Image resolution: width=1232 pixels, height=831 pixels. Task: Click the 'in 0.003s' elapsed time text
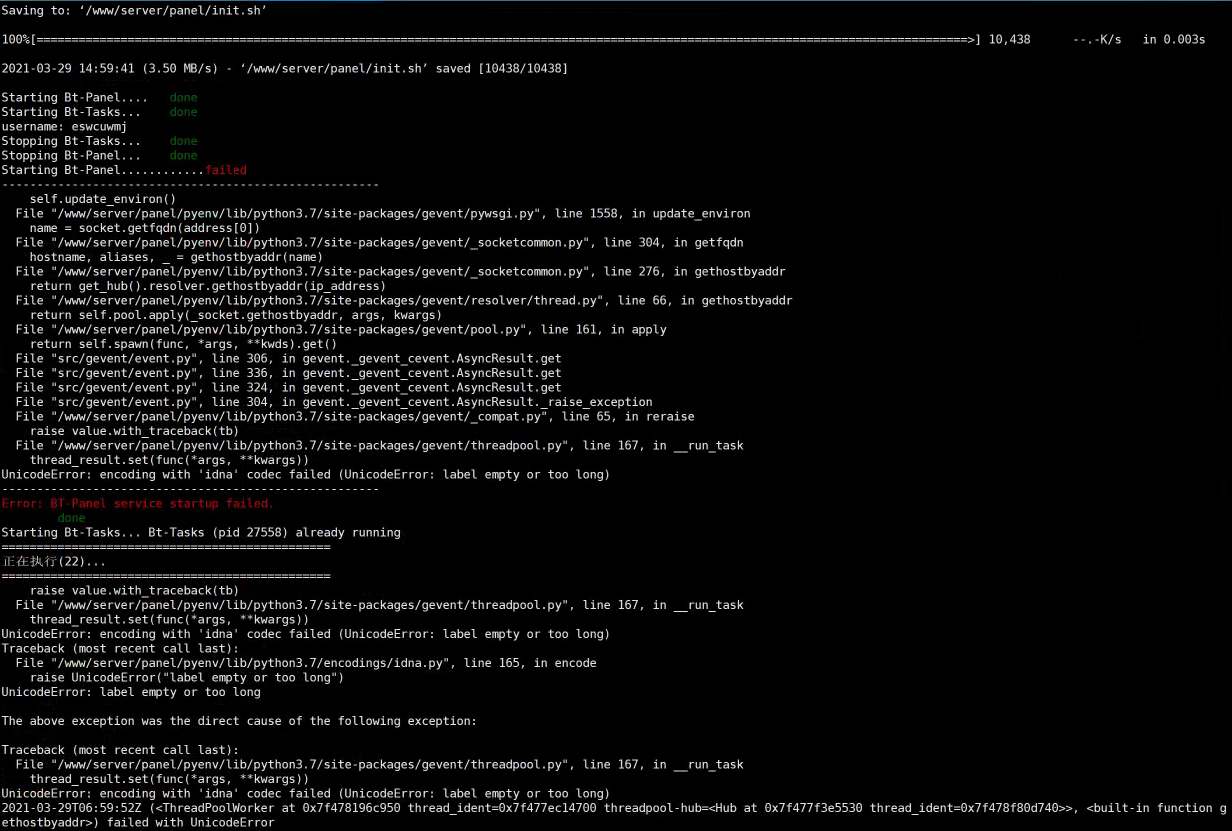pyautogui.click(x=1174, y=40)
